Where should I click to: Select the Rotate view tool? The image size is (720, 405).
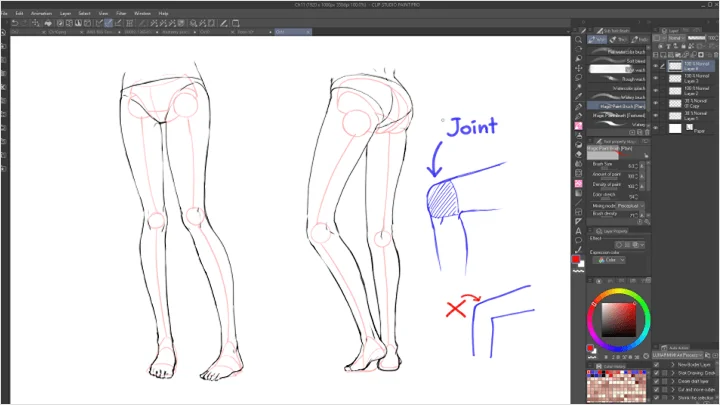579,49
